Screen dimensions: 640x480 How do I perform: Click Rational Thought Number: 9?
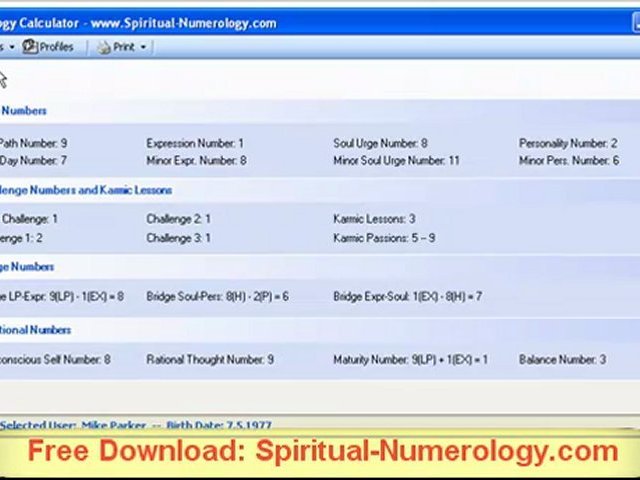(209, 359)
